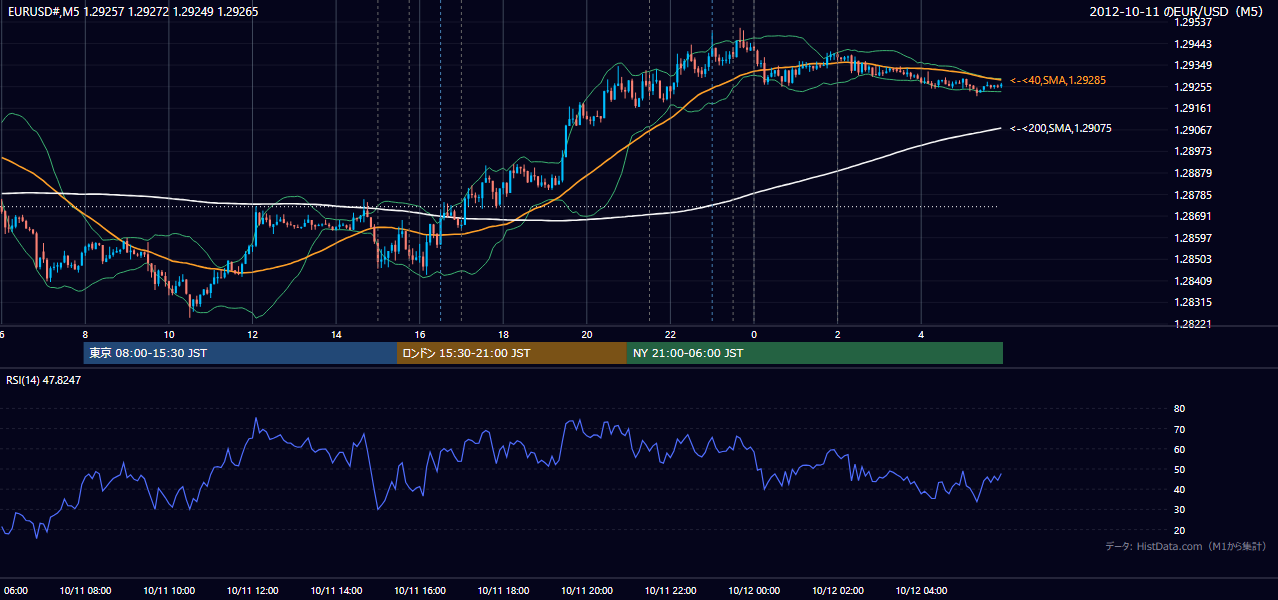Click the 10/11 08:00 bottom axis label
The width and height of the screenshot is (1278, 600).
click(x=85, y=591)
